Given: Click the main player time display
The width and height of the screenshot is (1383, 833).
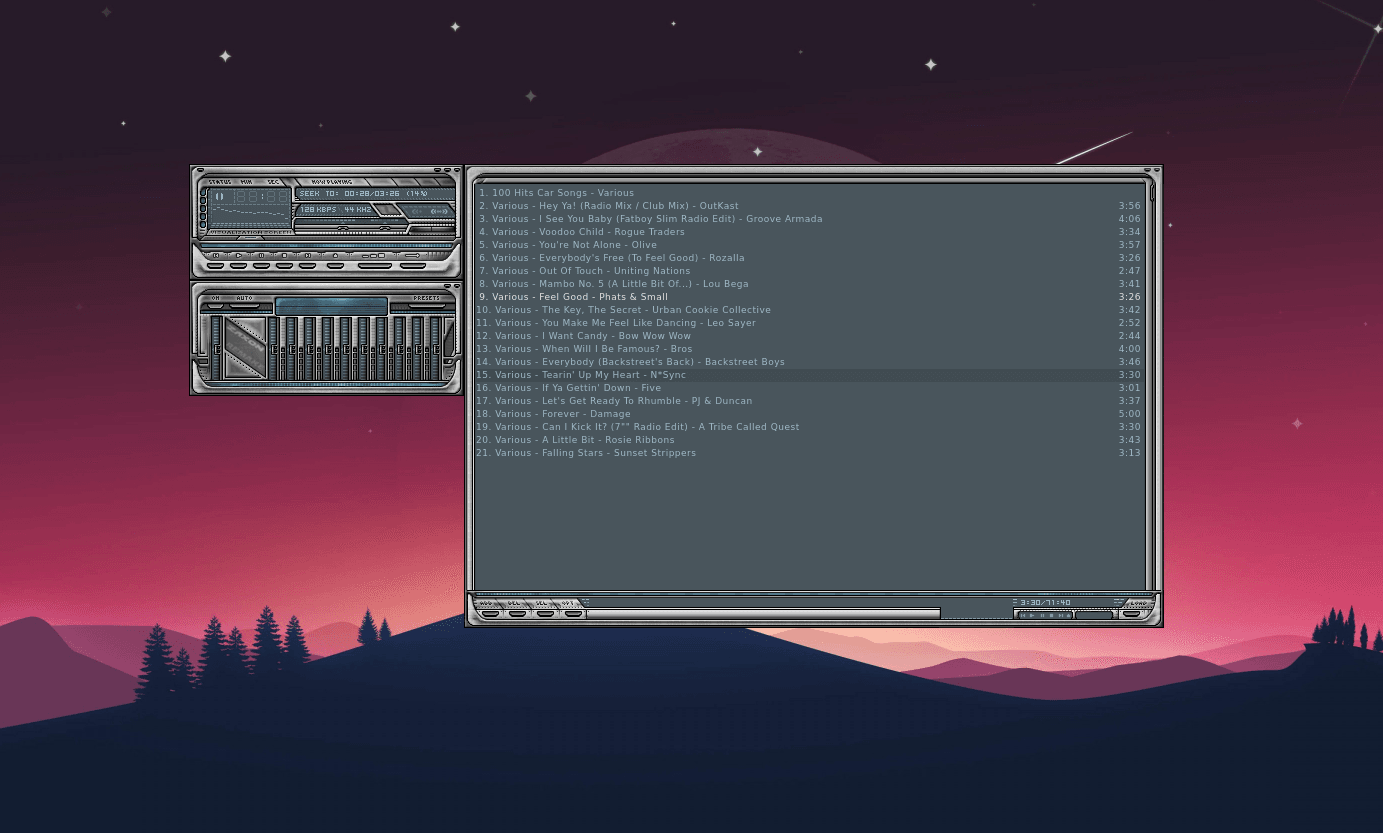Looking at the screenshot, I should [x=262, y=197].
